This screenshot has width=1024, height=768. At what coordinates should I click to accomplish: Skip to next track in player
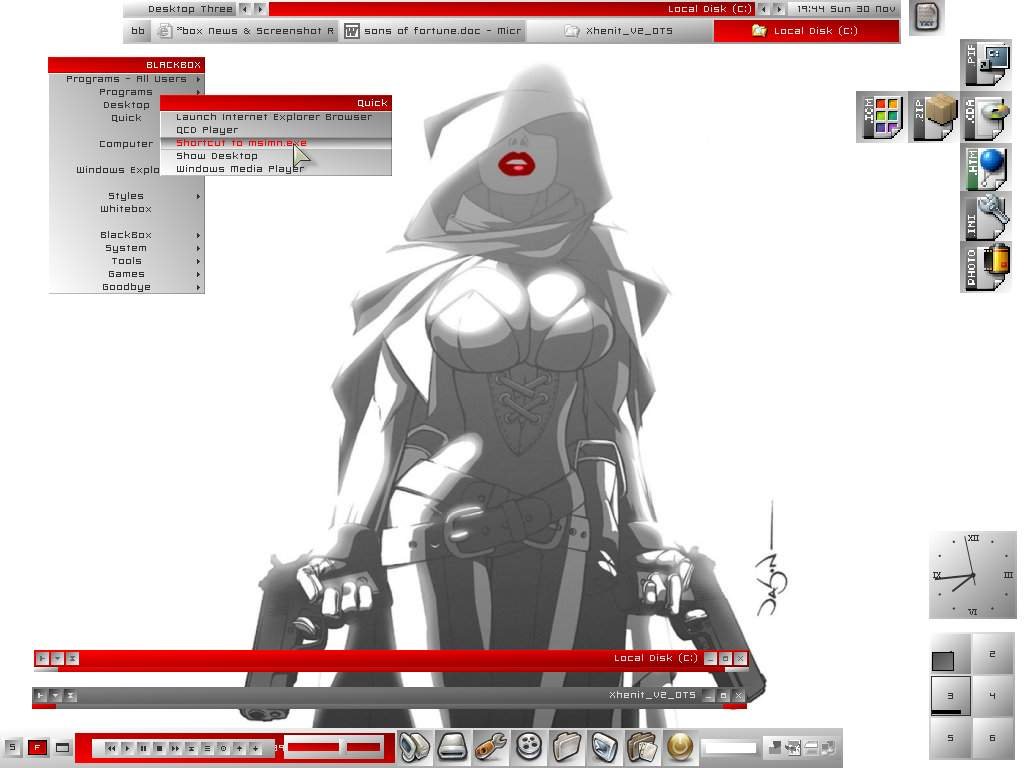pyautogui.click(x=175, y=748)
